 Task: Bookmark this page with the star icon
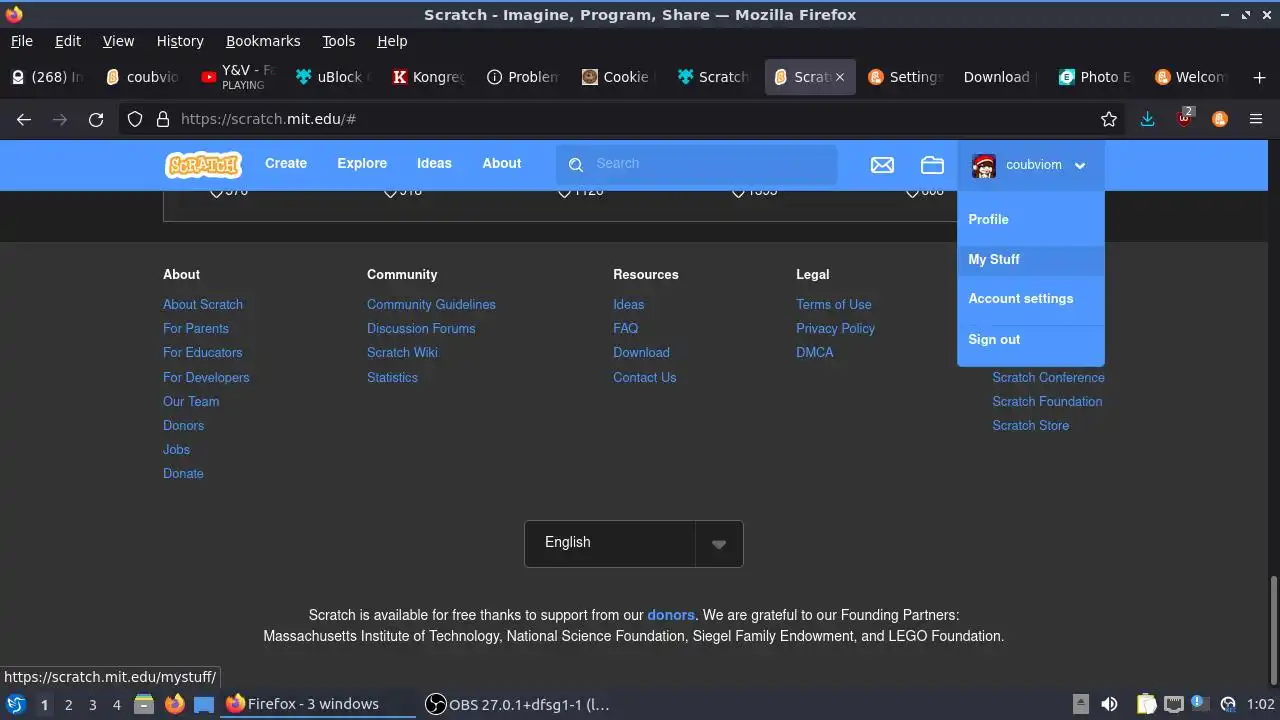click(x=1109, y=119)
